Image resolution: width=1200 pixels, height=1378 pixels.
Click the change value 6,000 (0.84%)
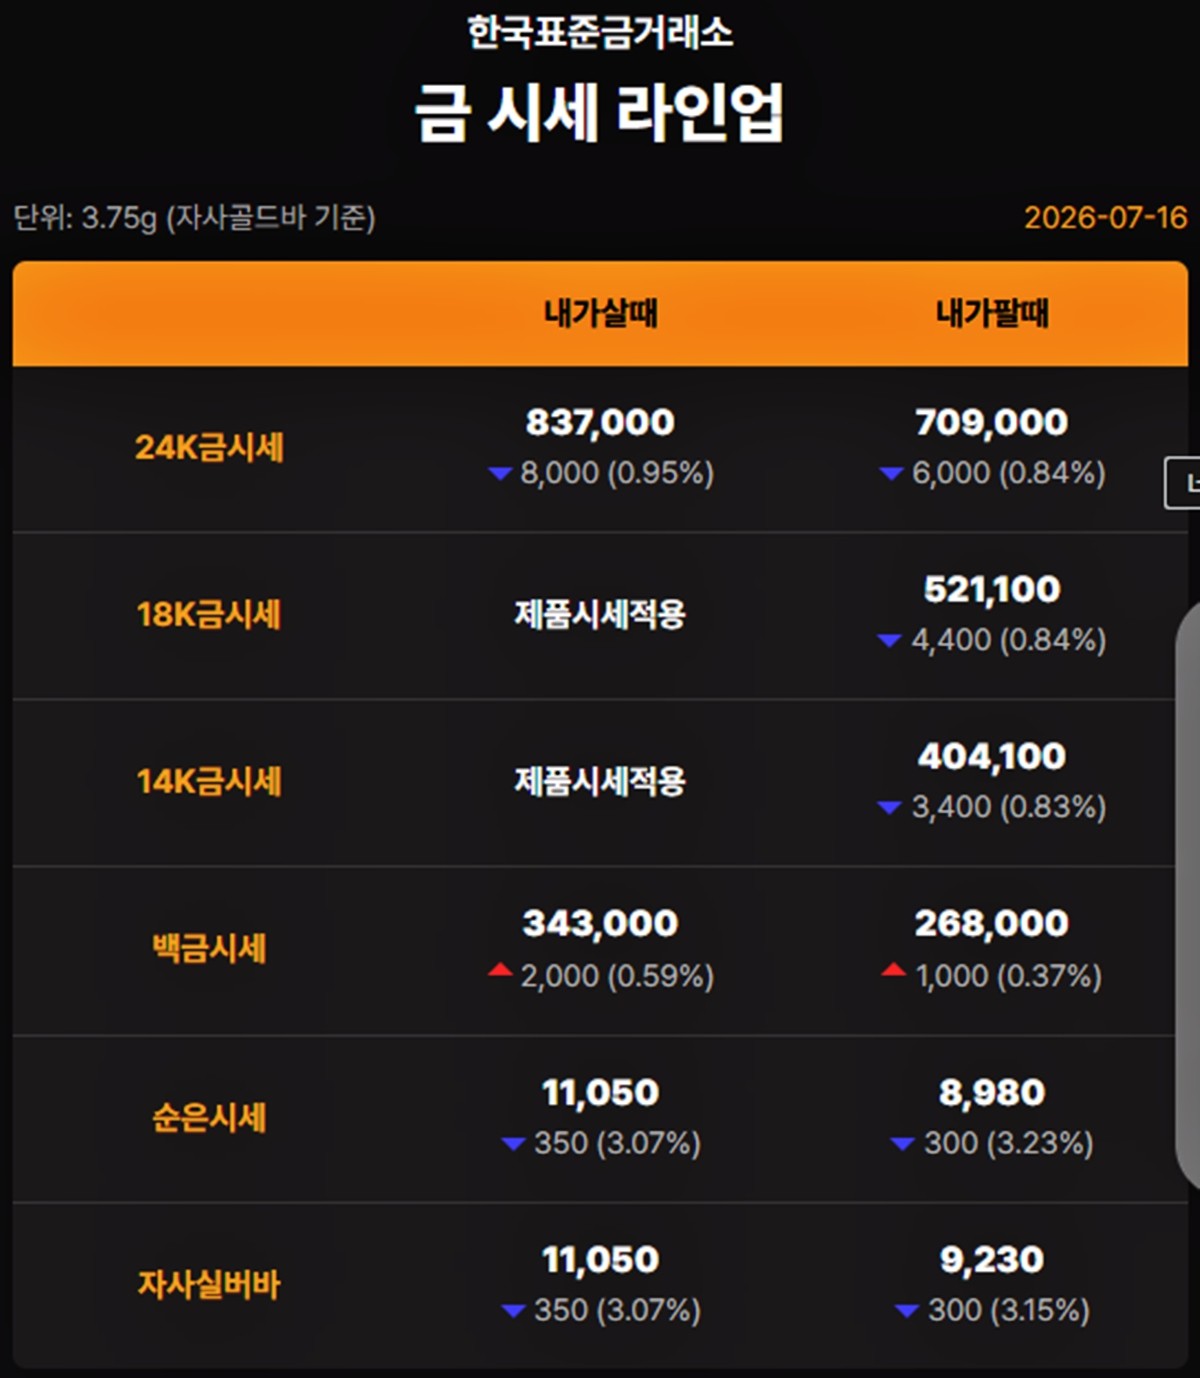pyautogui.click(x=1009, y=473)
